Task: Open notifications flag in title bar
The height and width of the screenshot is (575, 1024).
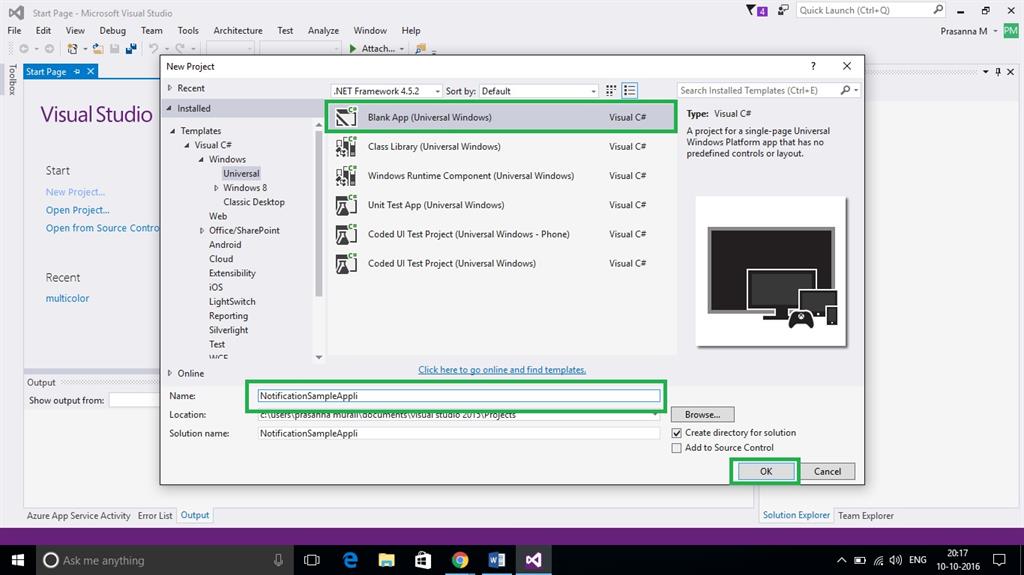Action: (756, 10)
